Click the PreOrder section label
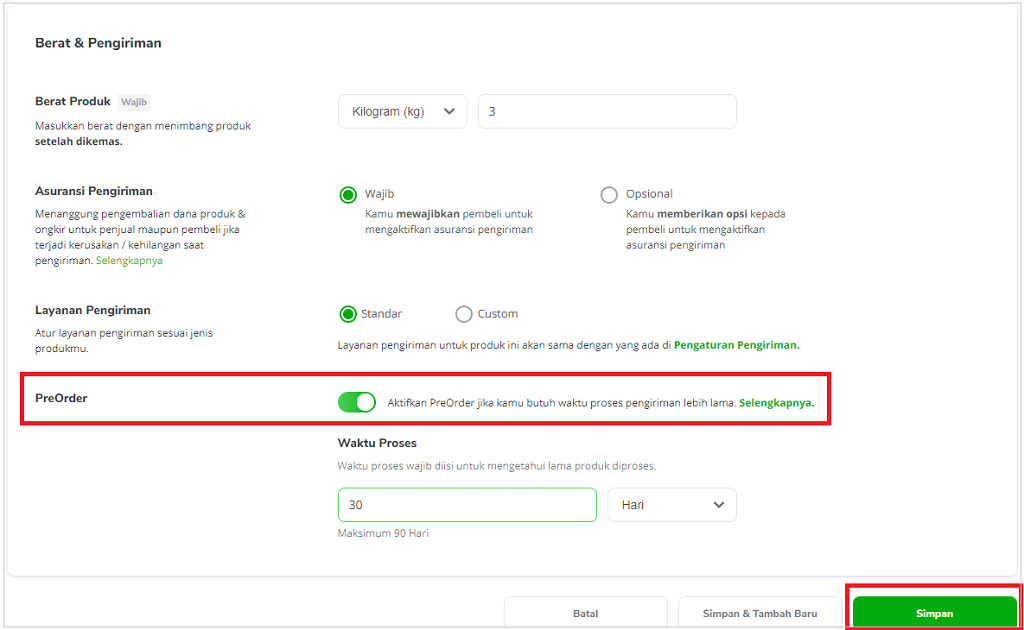Image resolution: width=1024 pixels, height=630 pixels. coord(61,398)
